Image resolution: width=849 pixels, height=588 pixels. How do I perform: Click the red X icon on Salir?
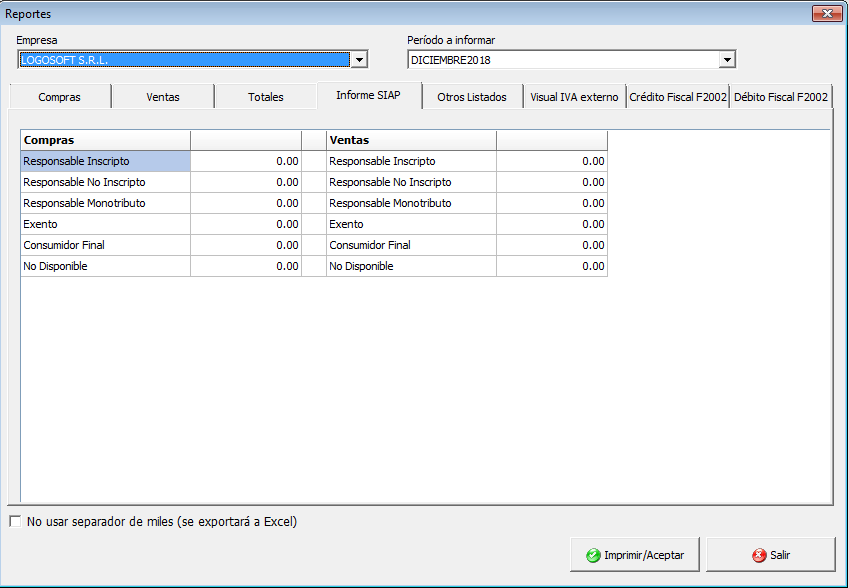(x=759, y=555)
